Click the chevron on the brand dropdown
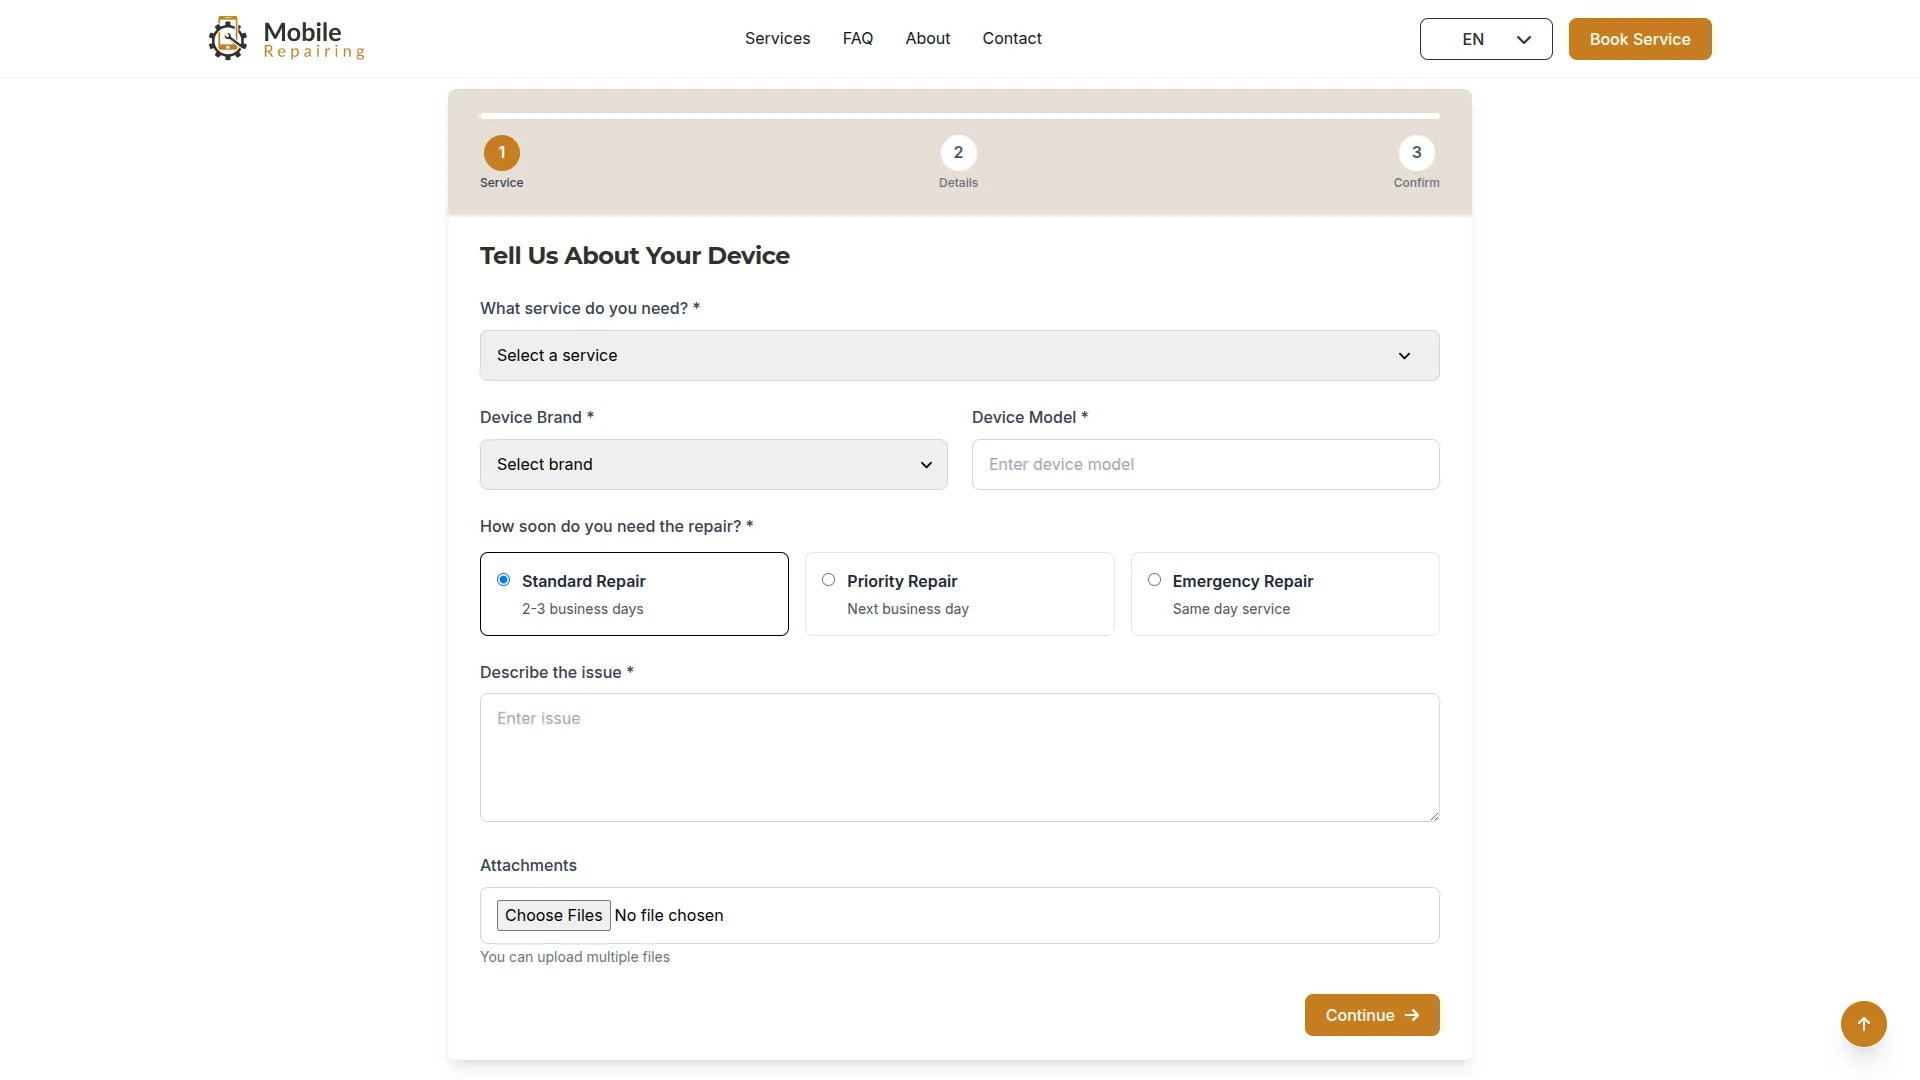This screenshot has width=1920, height=1080. pos(926,464)
